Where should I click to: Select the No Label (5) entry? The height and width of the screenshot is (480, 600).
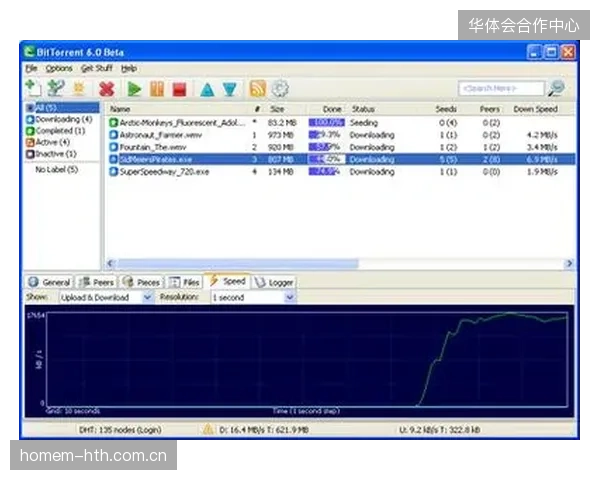pos(57,169)
